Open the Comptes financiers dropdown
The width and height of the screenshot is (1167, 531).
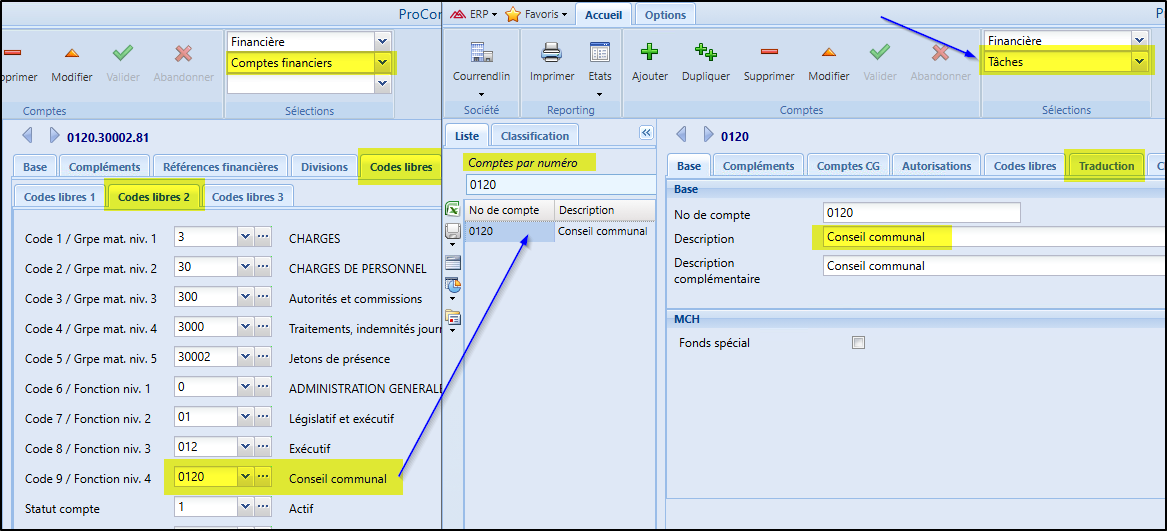[x=381, y=63]
